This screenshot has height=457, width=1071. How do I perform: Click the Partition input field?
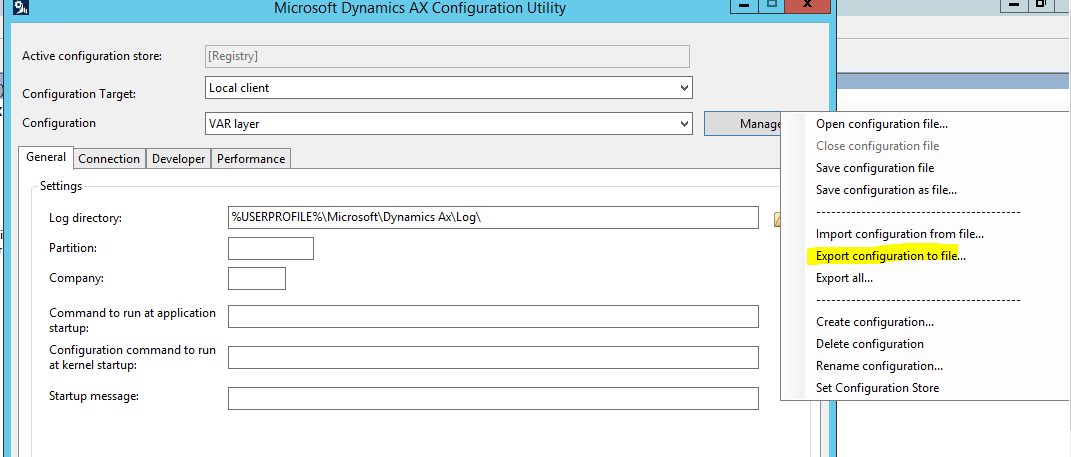[x=270, y=248]
